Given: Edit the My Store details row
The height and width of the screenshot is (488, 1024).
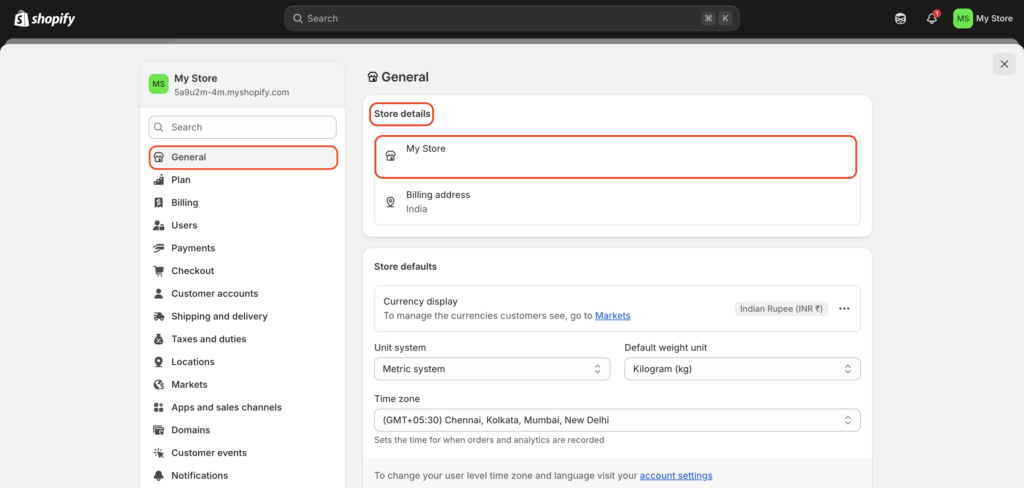Looking at the screenshot, I should (616, 156).
